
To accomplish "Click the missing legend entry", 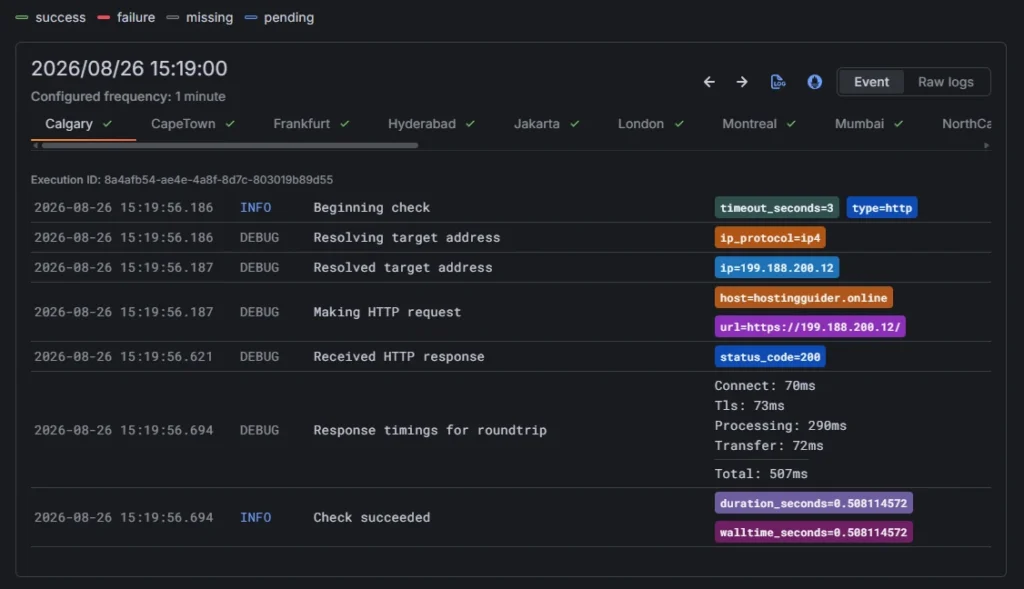I will point(199,18).
